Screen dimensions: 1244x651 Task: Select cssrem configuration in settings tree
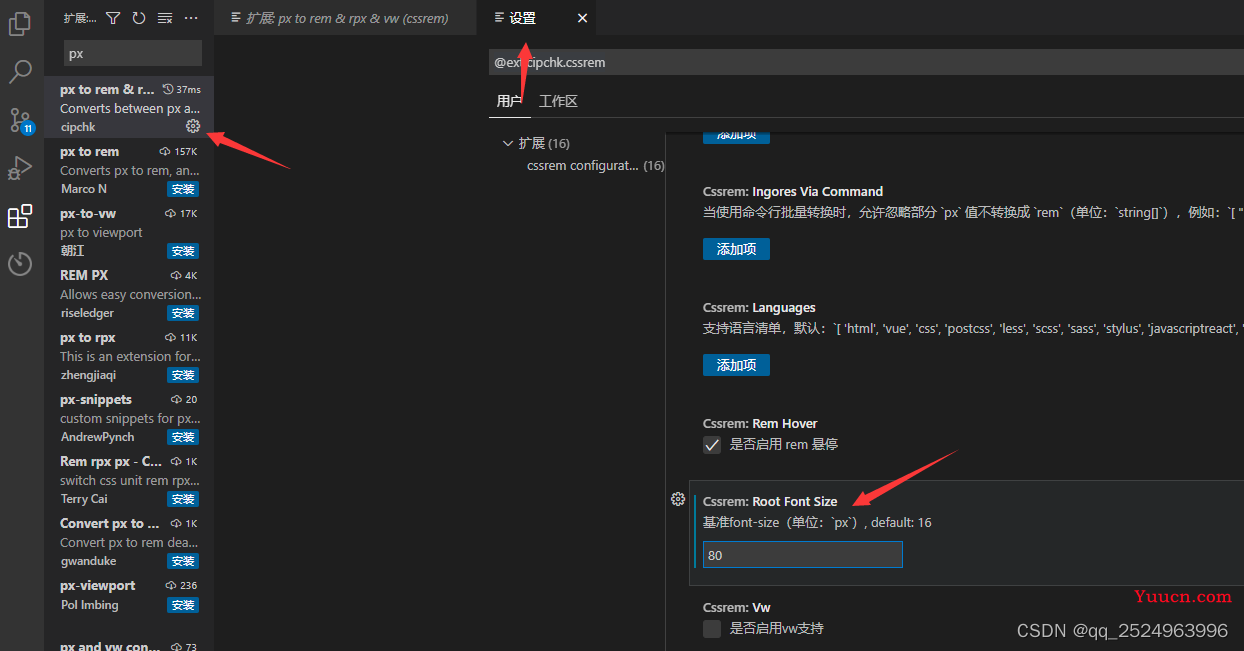[595, 165]
